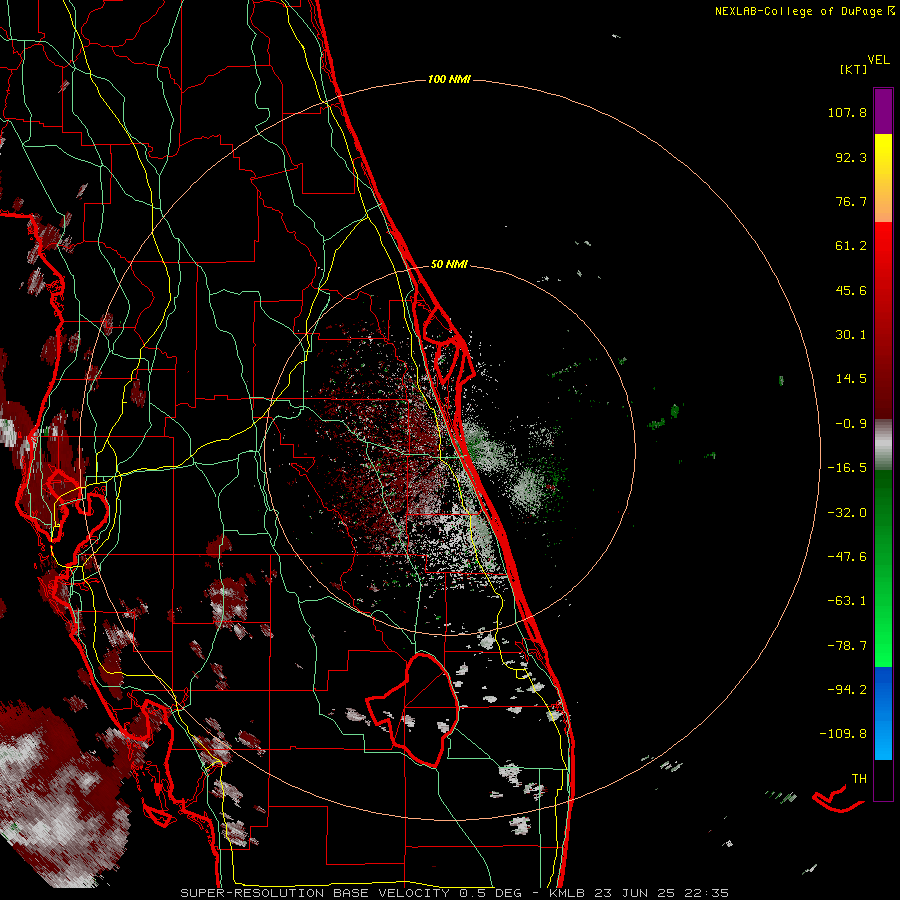Click the small logo after DuPage
The height and width of the screenshot is (900, 900).
(891, 10)
